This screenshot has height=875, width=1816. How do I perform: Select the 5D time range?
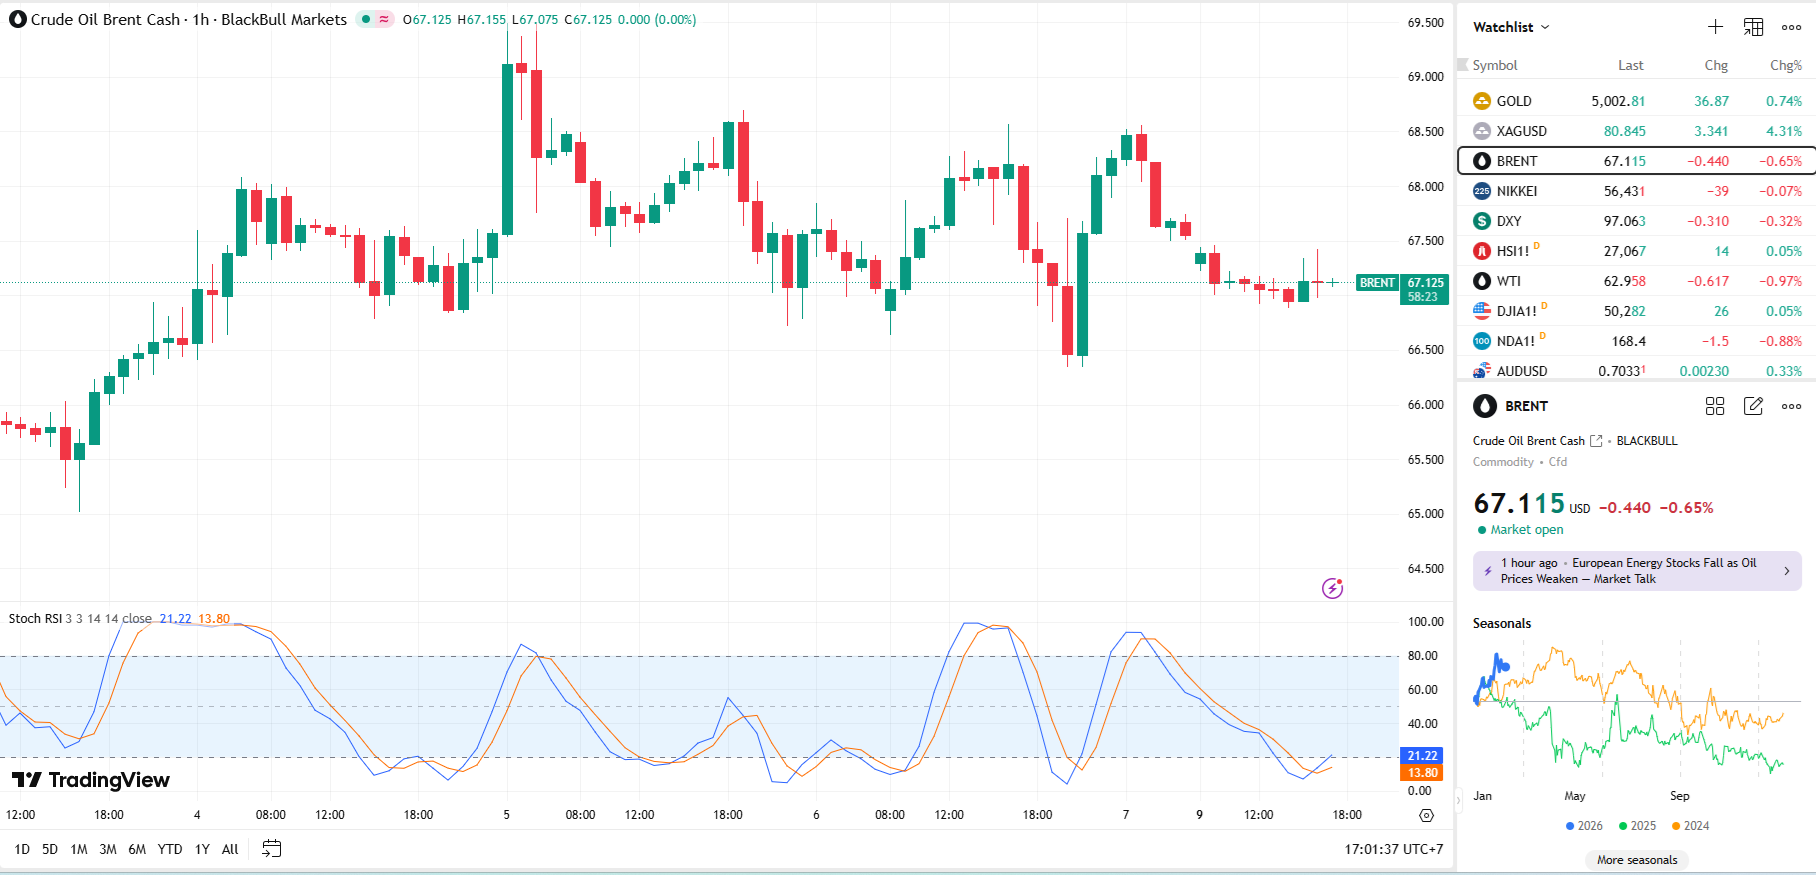pyautogui.click(x=50, y=849)
